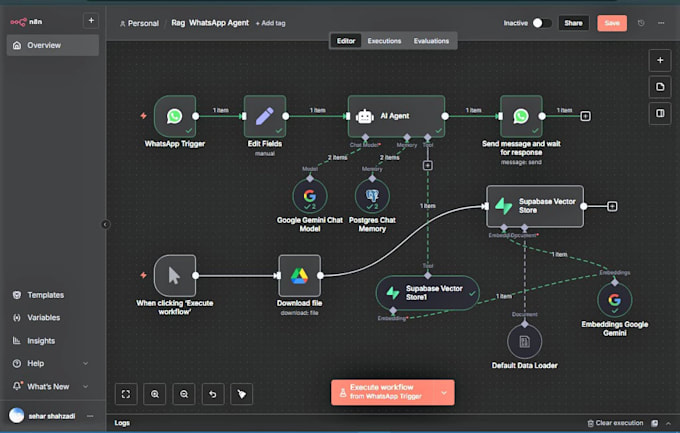This screenshot has width=680, height=433.
Task: Click the plus button beside n8n logo
Action: (x=91, y=20)
